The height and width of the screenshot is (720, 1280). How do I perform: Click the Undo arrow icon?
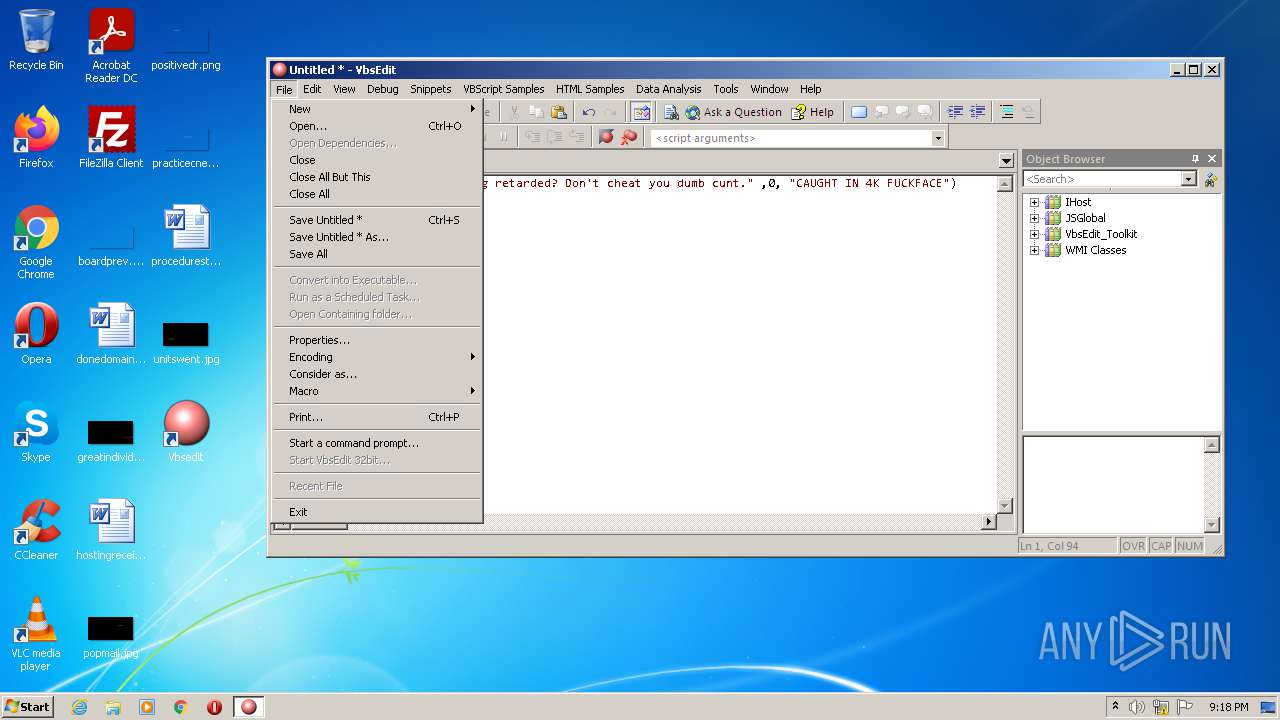(589, 112)
